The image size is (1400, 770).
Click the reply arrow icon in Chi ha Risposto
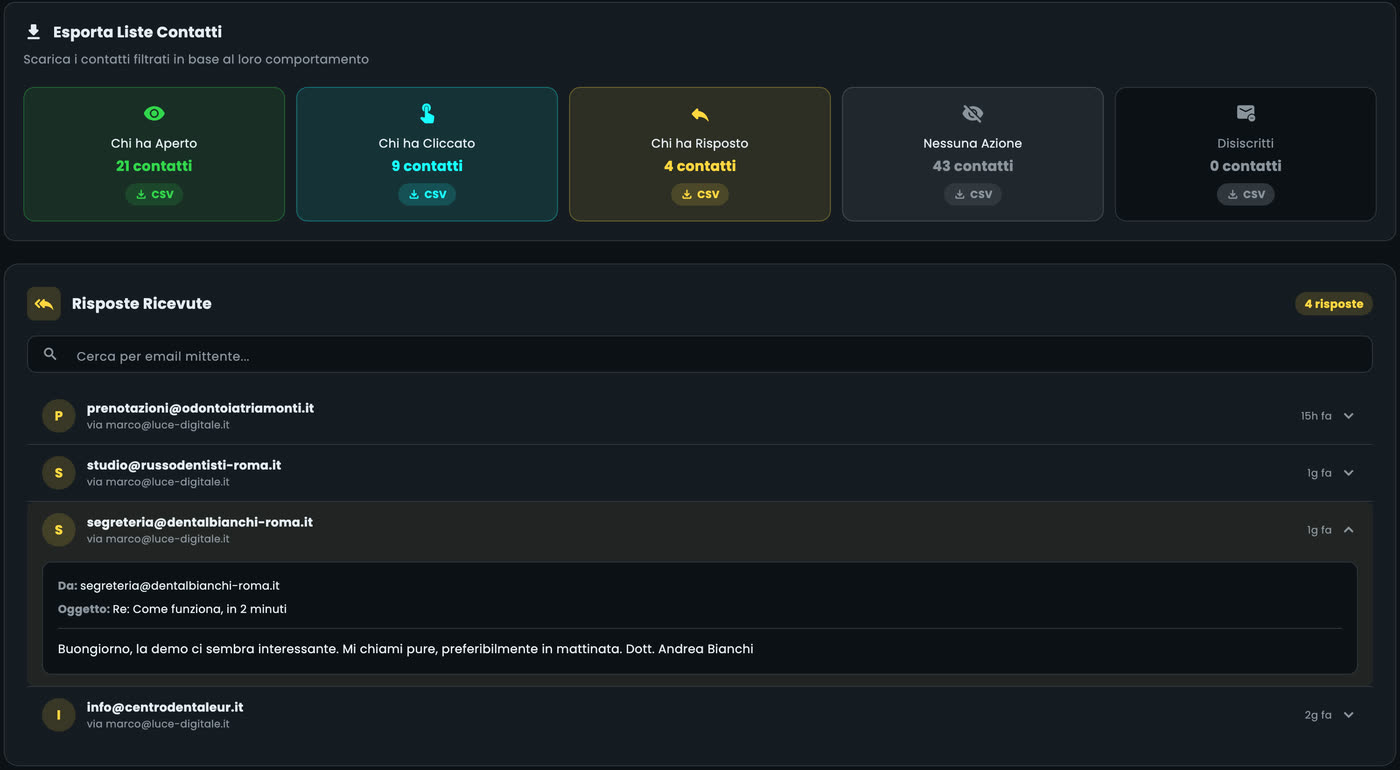700,115
